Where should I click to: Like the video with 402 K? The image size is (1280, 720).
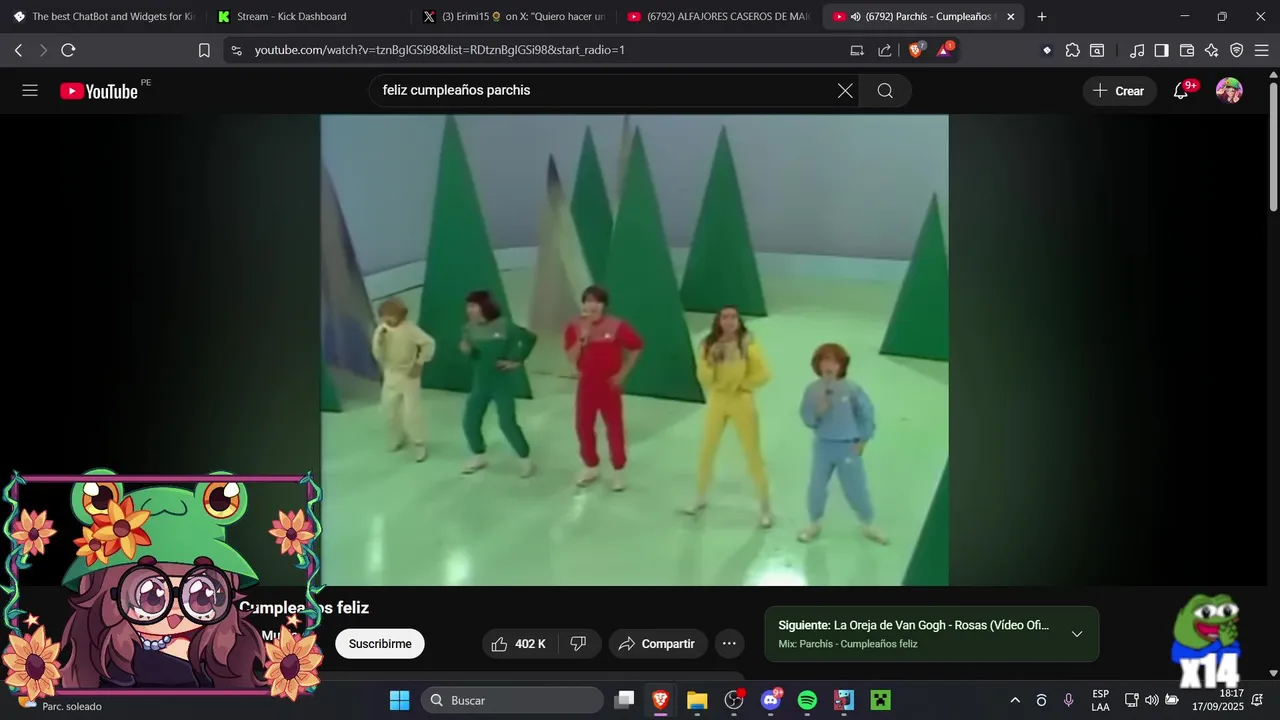tap(518, 644)
